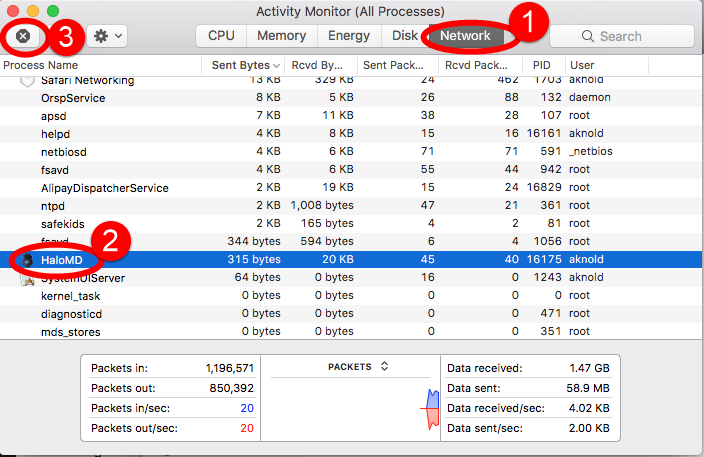This screenshot has width=704, height=457.
Task: Open the Energy tab
Action: [x=349, y=36]
